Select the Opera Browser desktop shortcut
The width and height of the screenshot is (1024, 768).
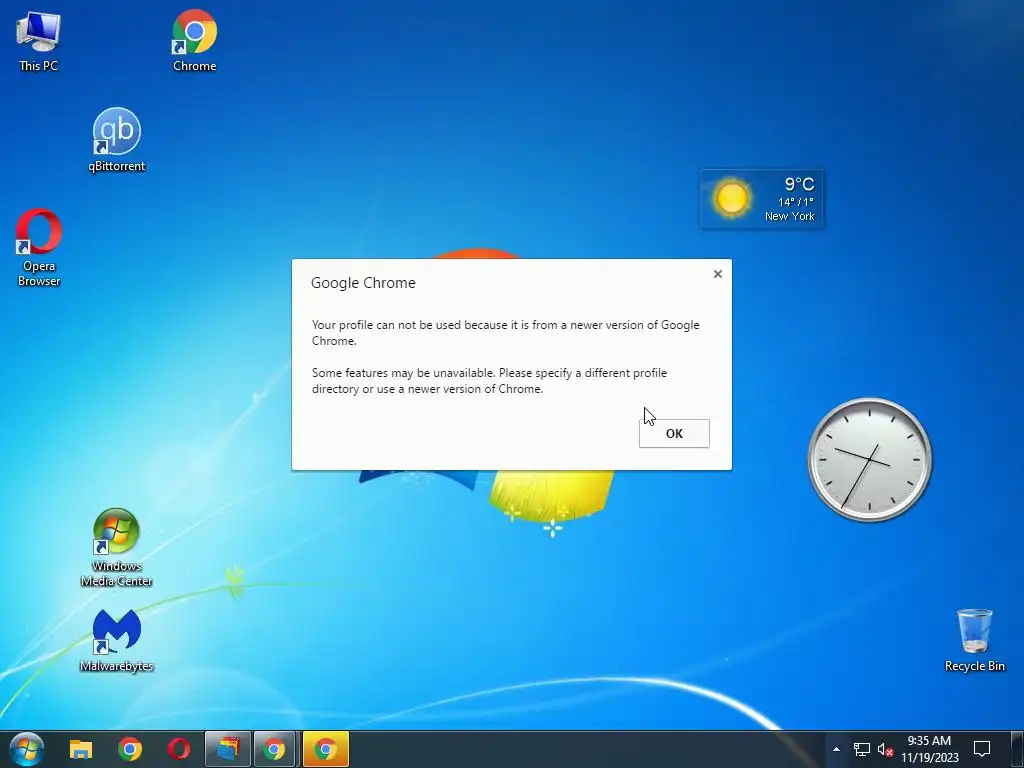[x=39, y=248]
